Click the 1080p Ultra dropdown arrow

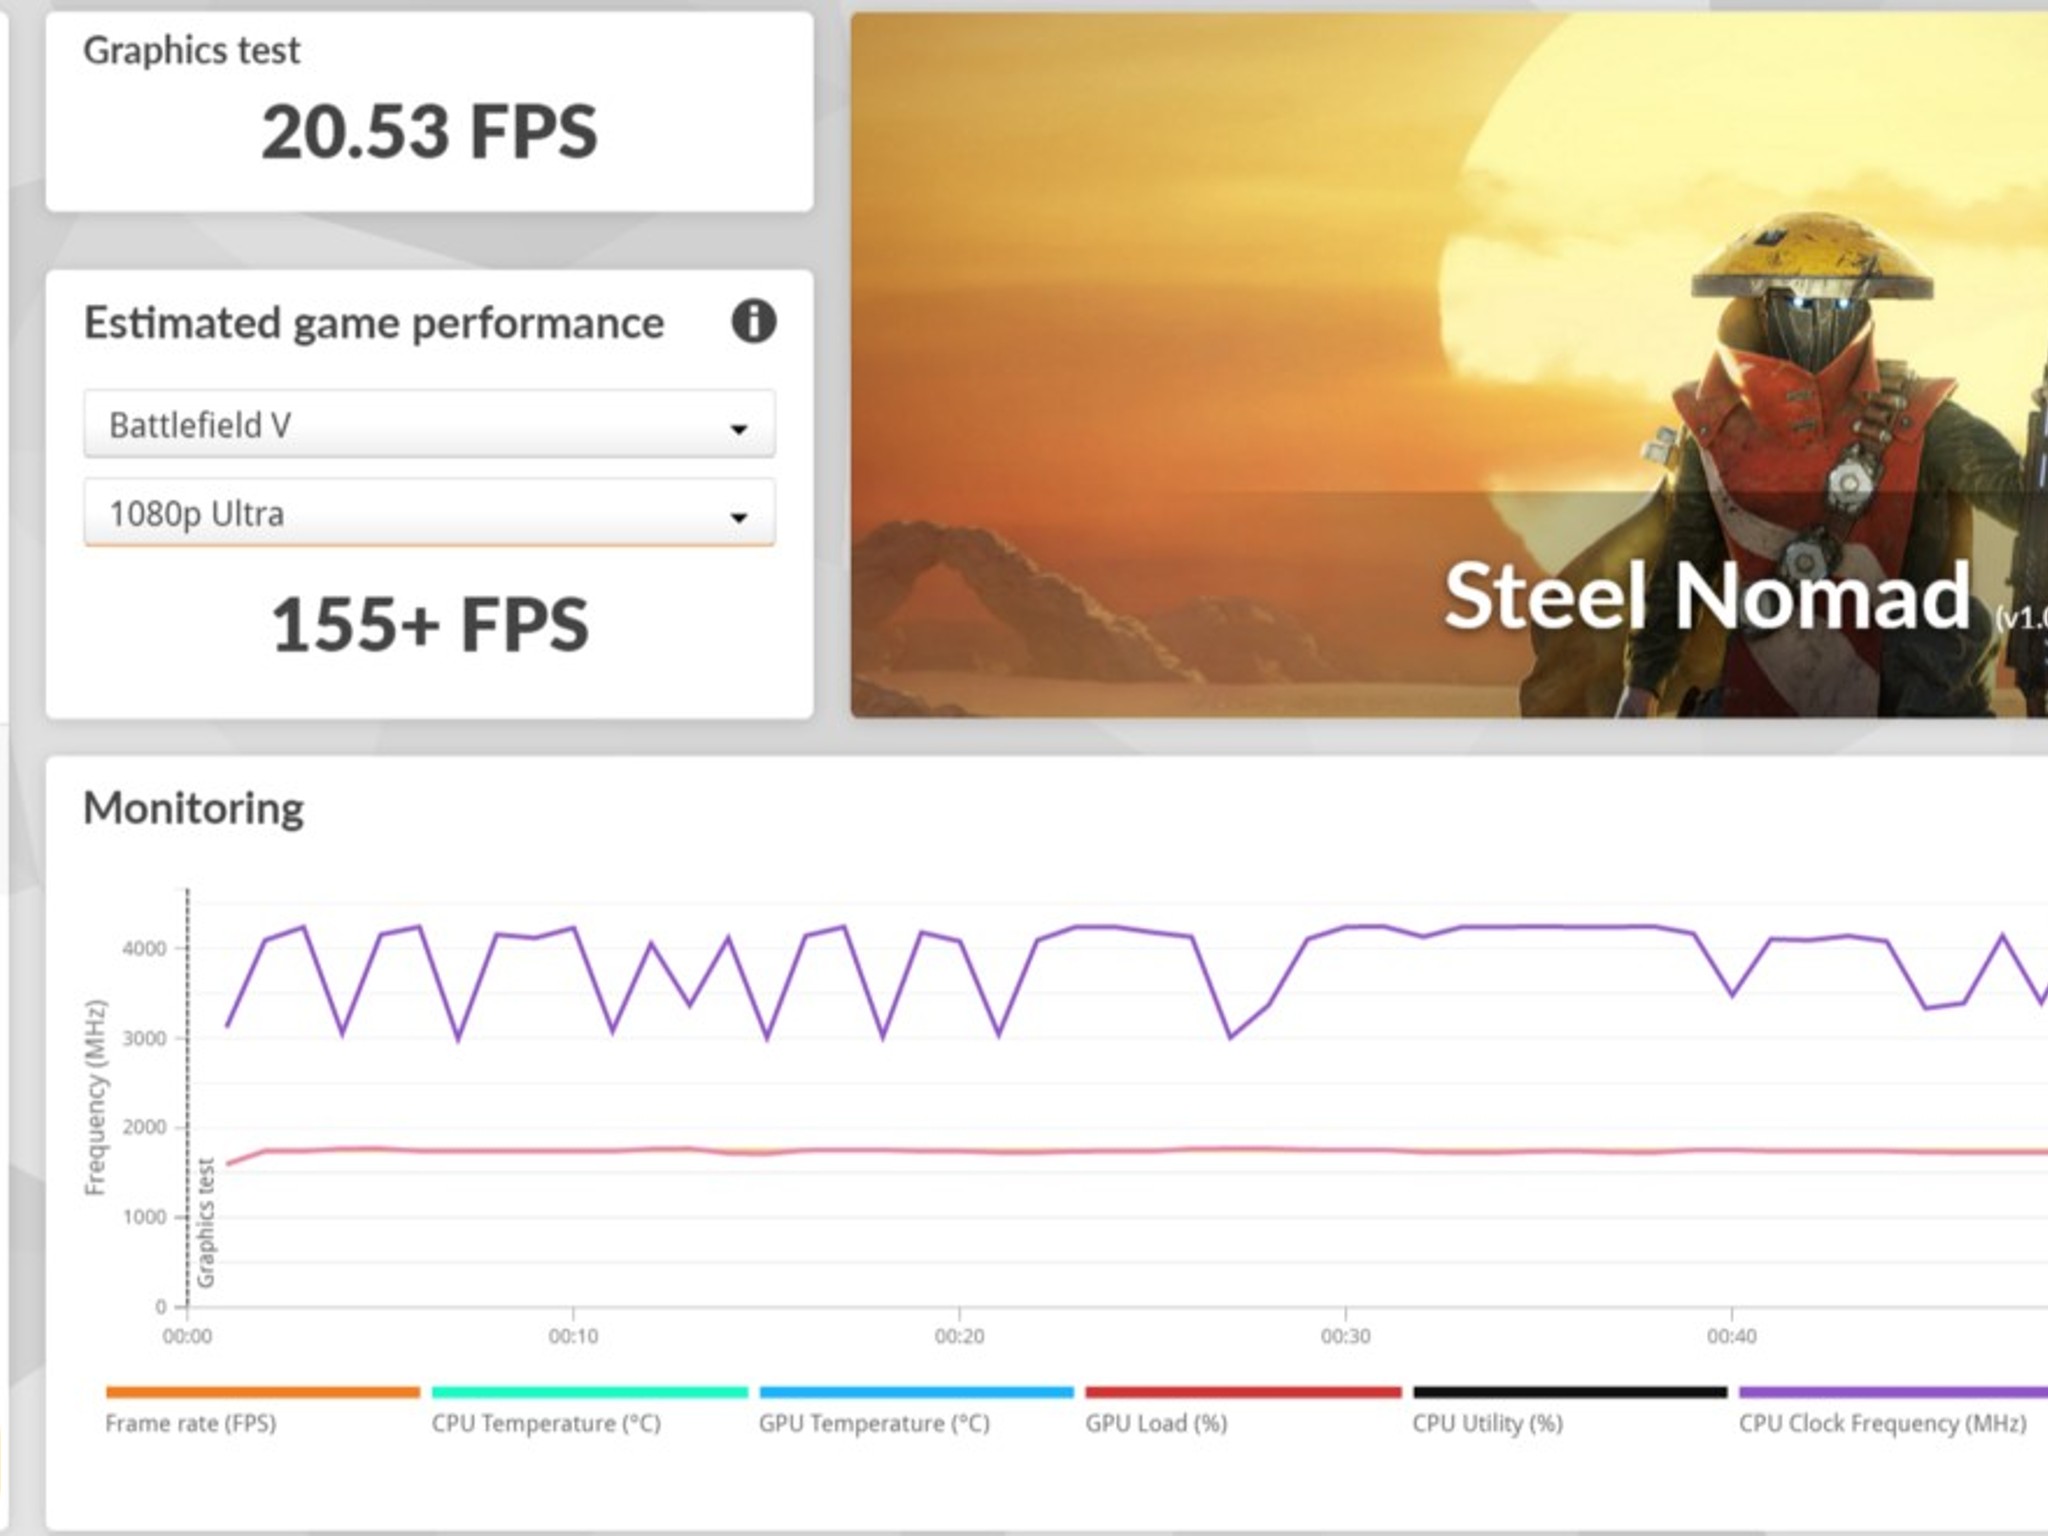739,517
